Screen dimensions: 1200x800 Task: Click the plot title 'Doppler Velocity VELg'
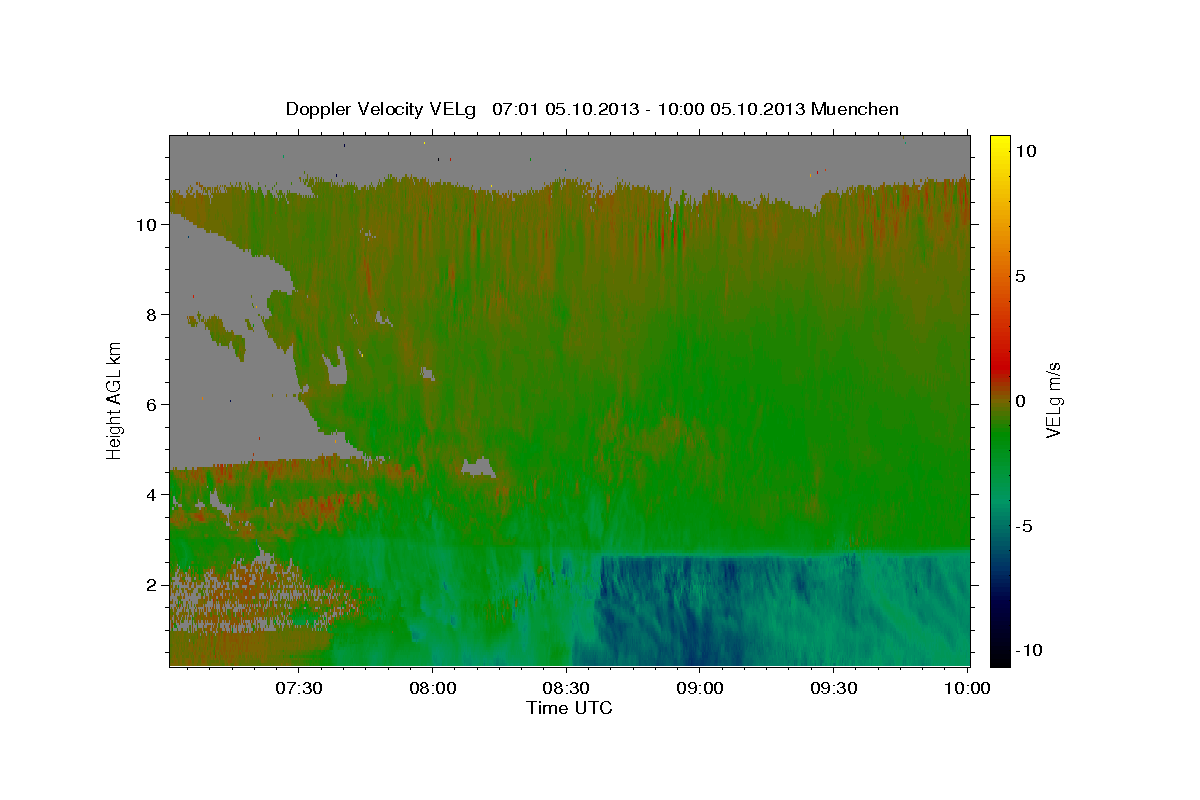pyautogui.click(x=383, y=109)
